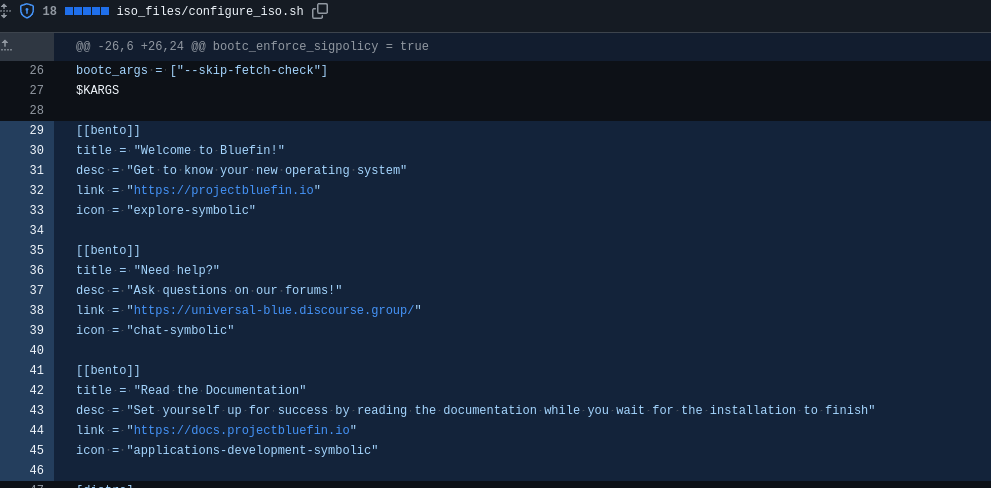Open the universal-blue.discourse.group link

[x=274, y=311]
